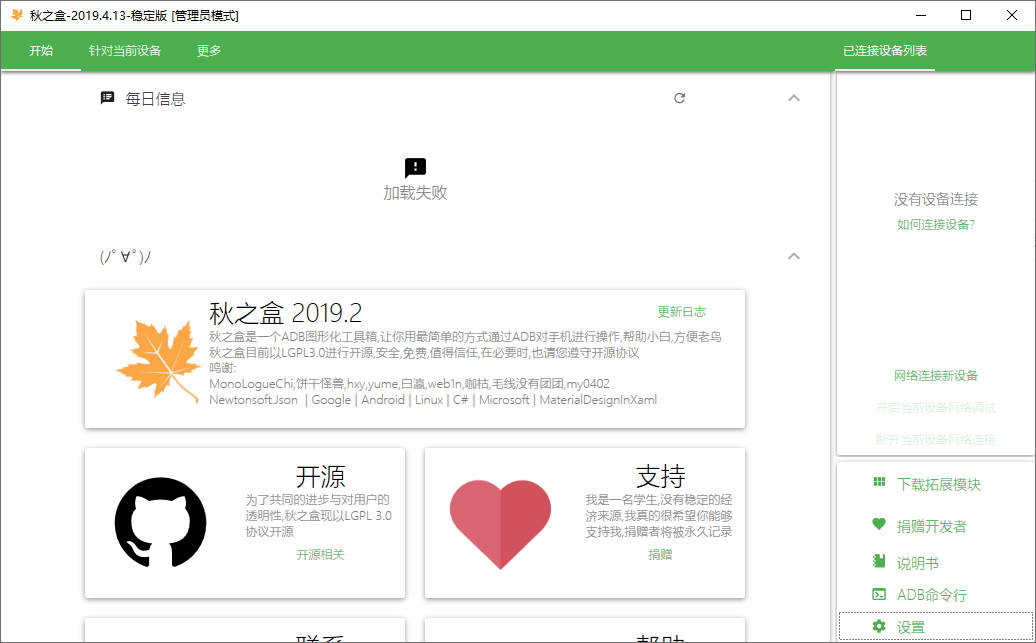
Task: Switch to the 针对当前设备 tab
Action: (x=125, y=51)
